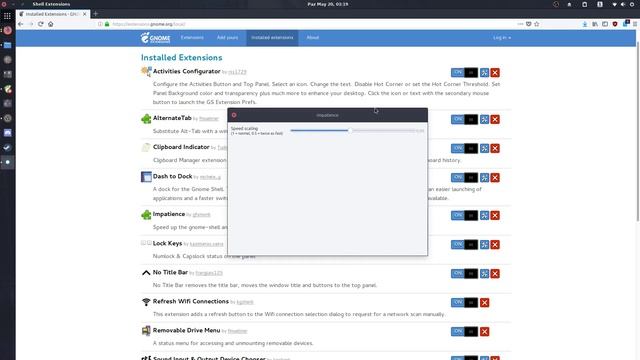Toggle No Title Bar on/off switch

pos(464,273)
